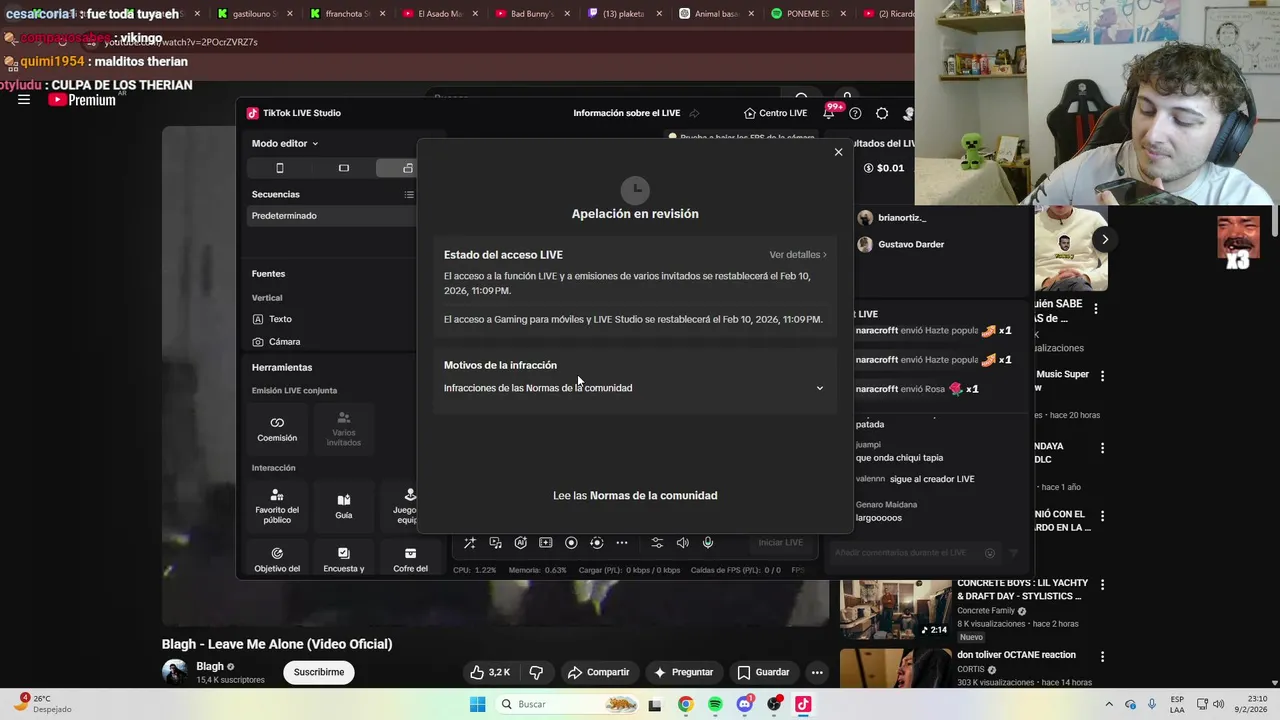Viewport: 1280px width, 720px height.
Task: Open Ver detalles of LIVE access status
Action: point(798,255)
